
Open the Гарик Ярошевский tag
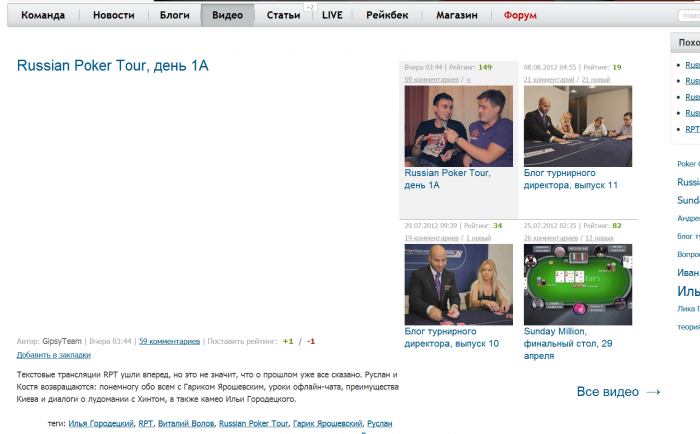tap(328, 423)
